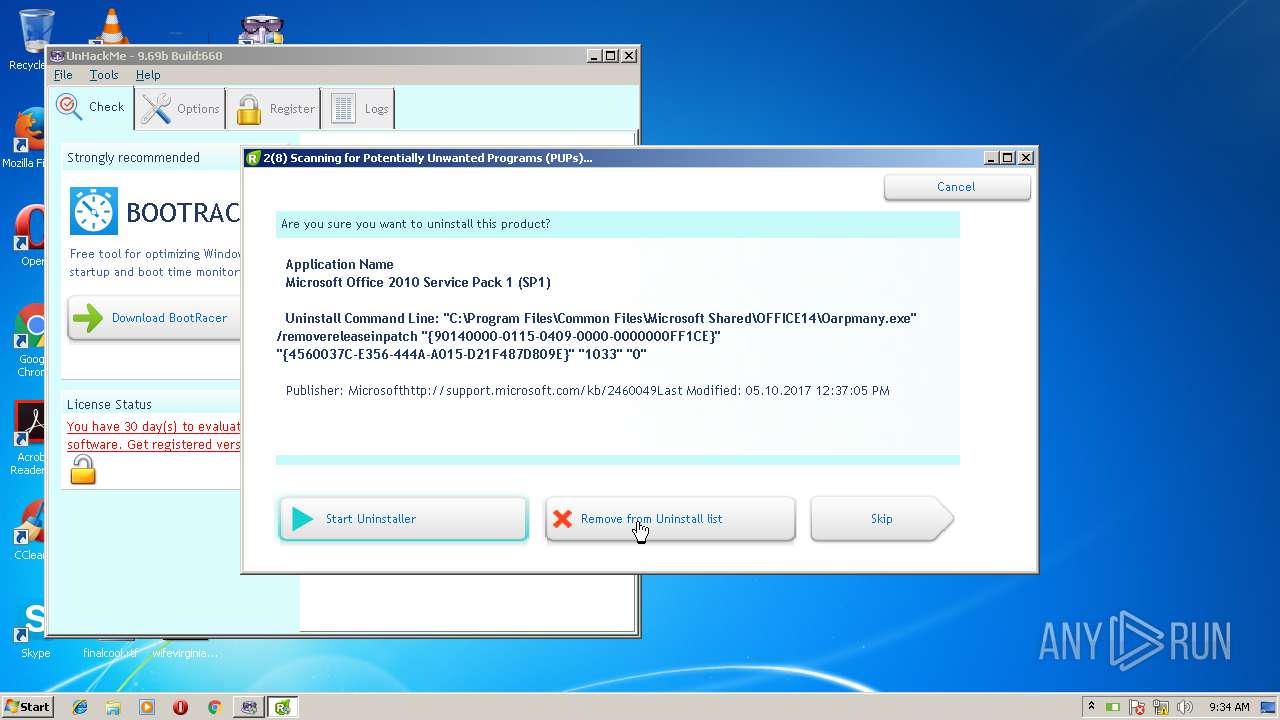Skip this product in the scan dialog
Screen dimensions: 1280x720
point(881,519)
